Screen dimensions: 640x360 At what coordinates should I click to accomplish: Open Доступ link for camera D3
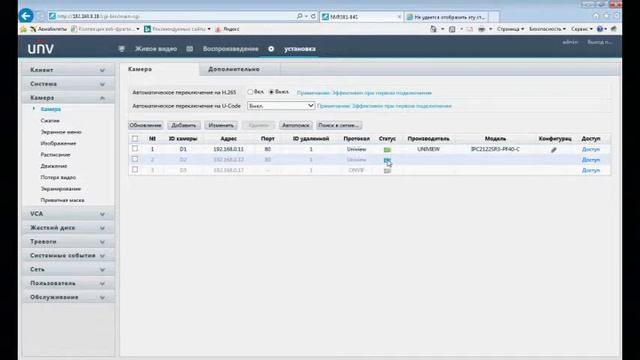pos(591,170)
